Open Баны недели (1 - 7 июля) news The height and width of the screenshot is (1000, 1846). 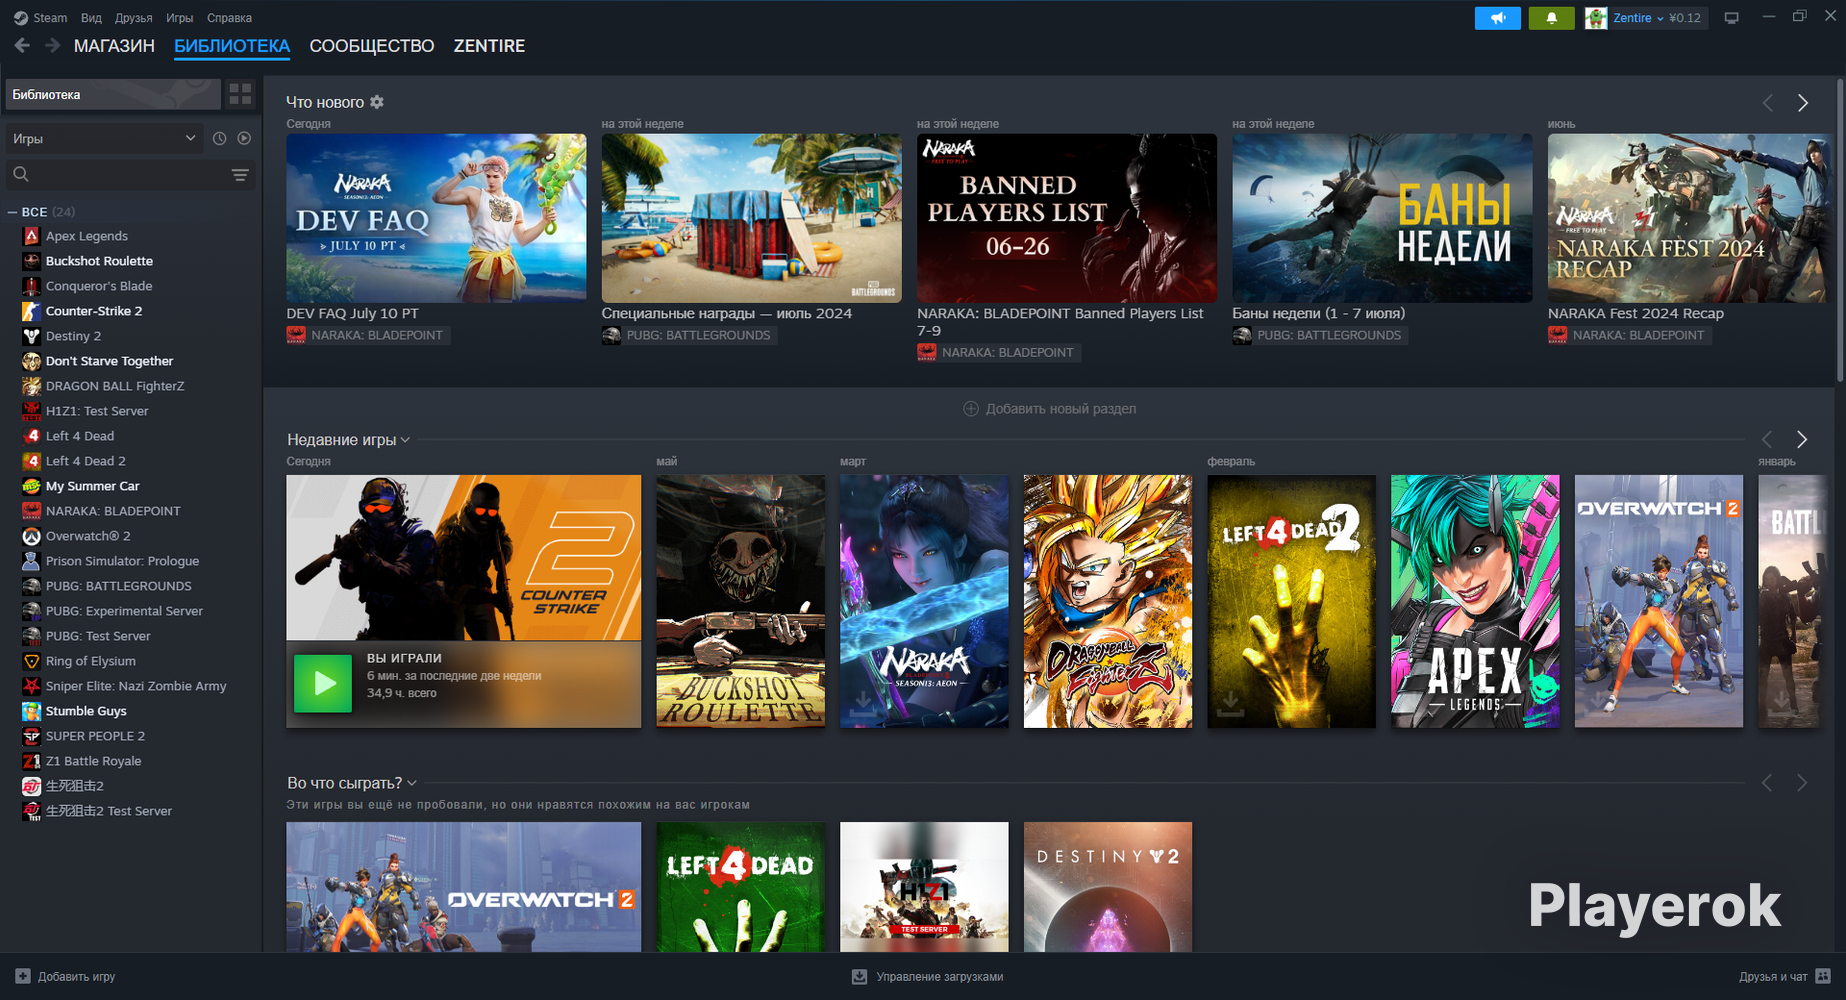tap(1318, 313)
